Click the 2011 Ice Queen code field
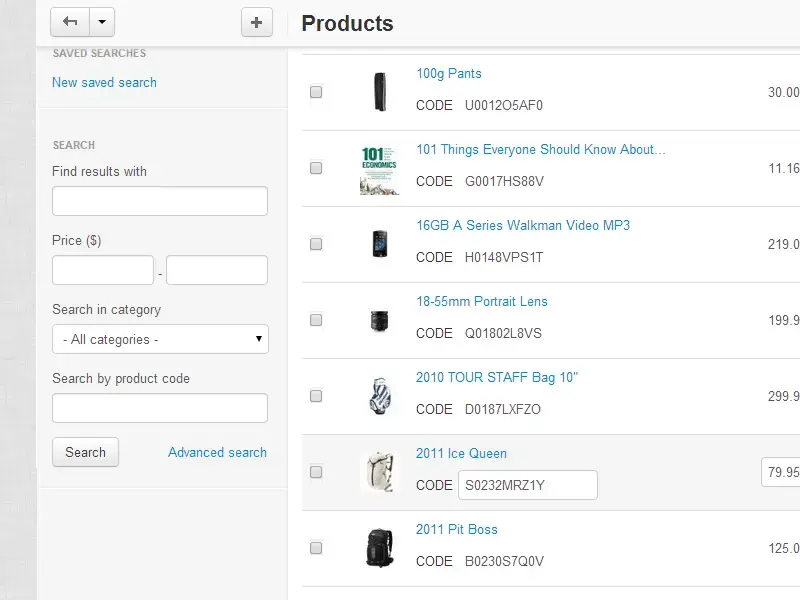 point(527,485)
